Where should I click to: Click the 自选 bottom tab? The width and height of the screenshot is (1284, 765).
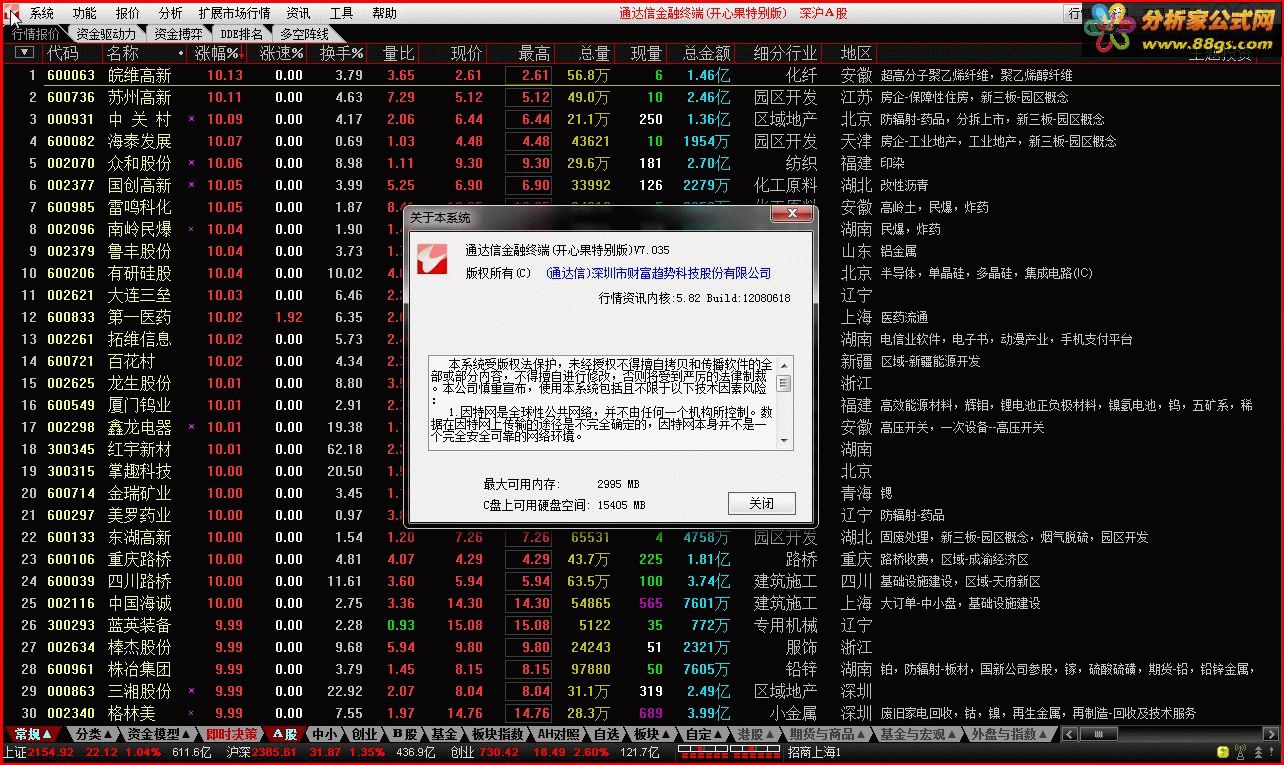607,734
